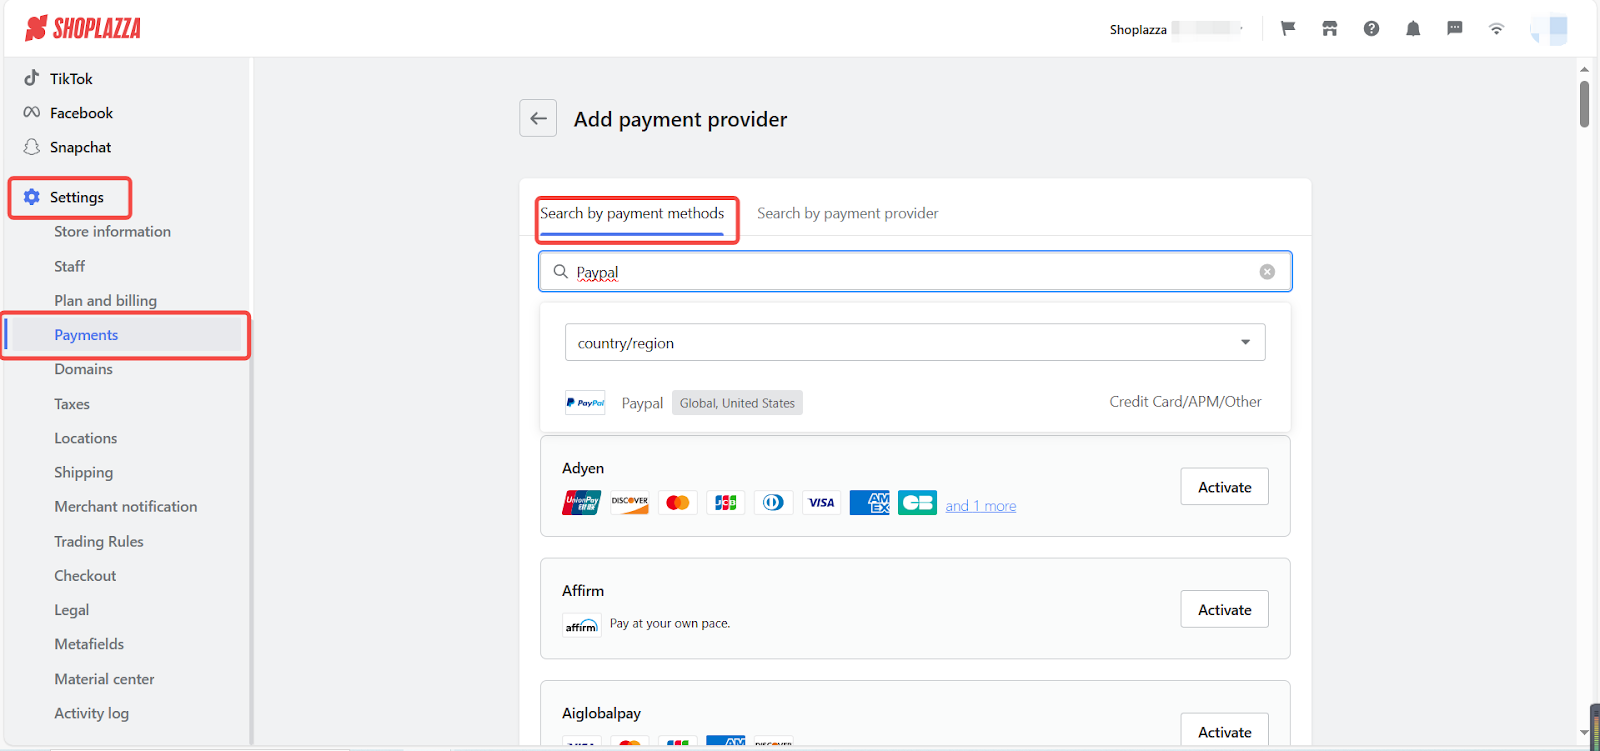Screen dimensions: 1600x751
Task: Click the page vertical scrollbar thumb
Action: [1584, 103]
